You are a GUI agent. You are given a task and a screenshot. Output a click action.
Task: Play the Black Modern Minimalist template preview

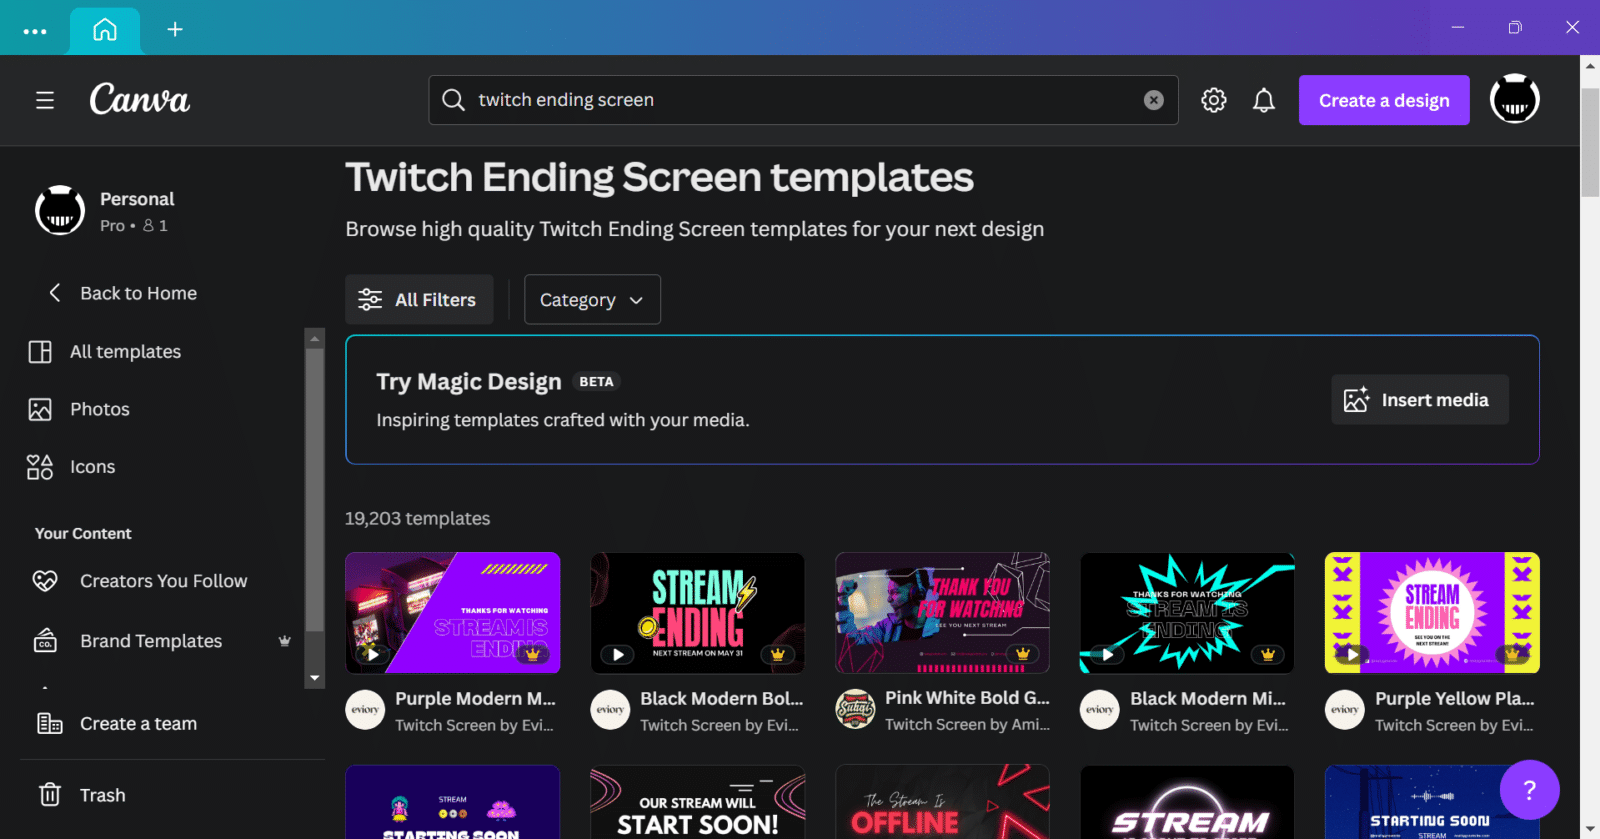pos(1107,654)
